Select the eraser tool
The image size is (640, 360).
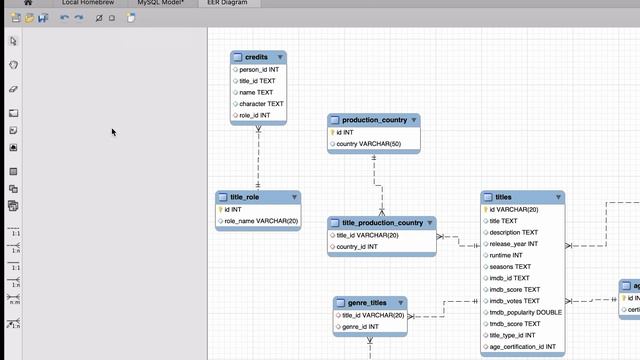tap(13, 89)
